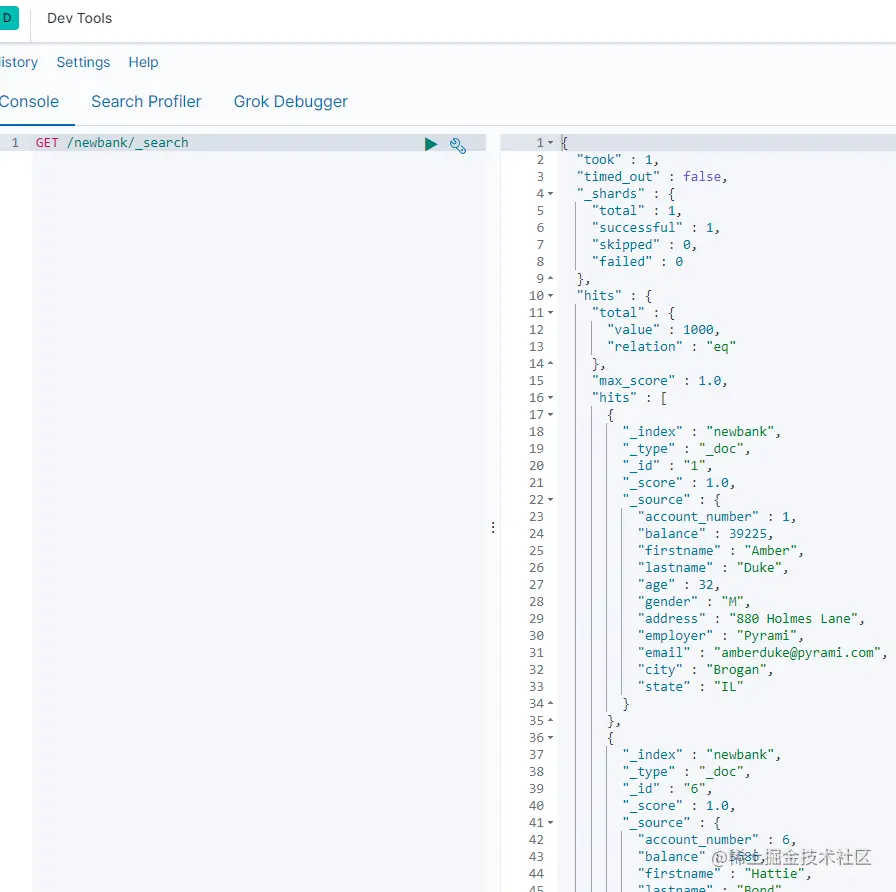Open the History menu item

(x=18, y=62)
